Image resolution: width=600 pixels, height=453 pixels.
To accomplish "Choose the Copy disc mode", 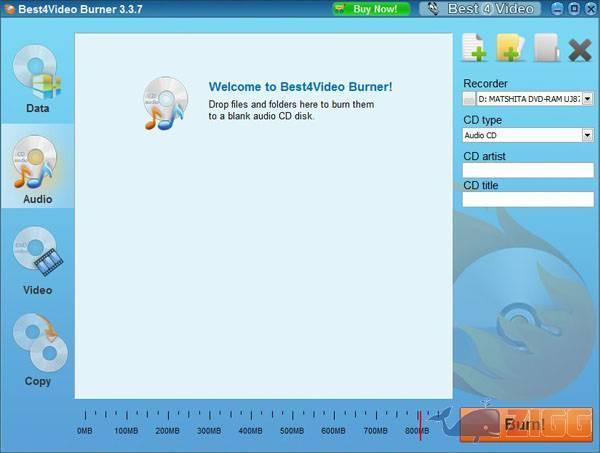I will click(39, 350).
